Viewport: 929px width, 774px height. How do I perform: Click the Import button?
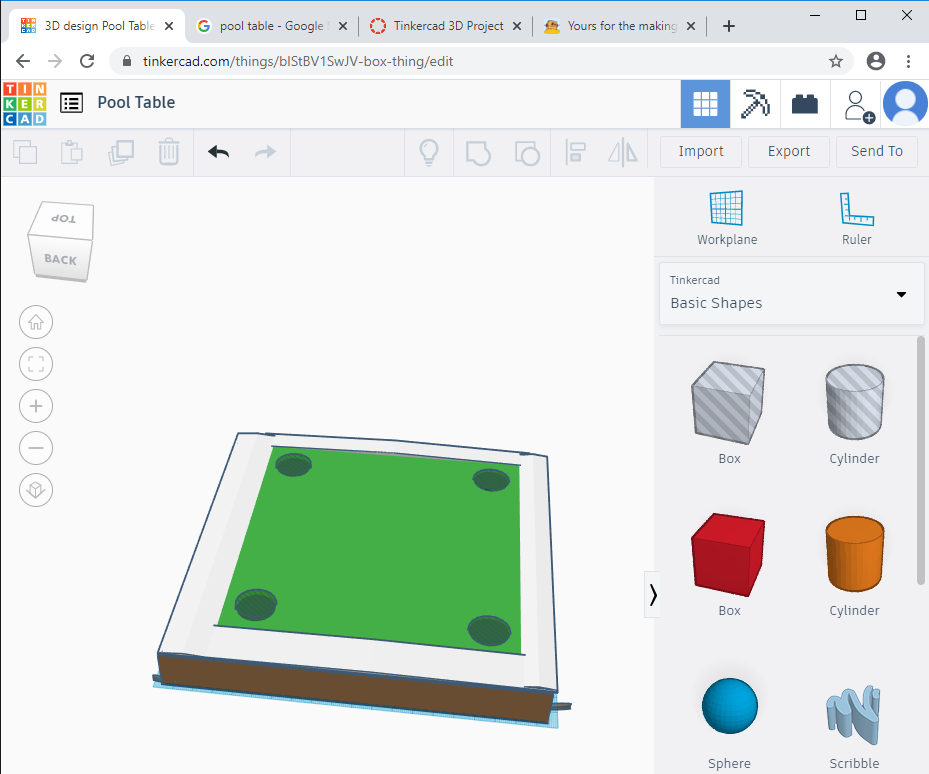click(701, 152)
